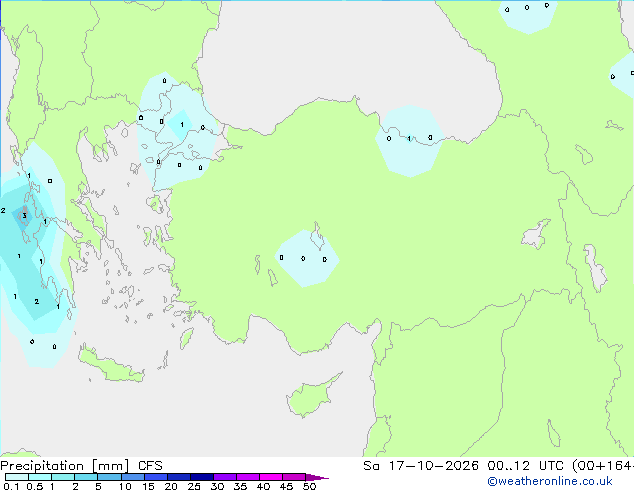Viewport: 634px width, 490px height.
Task: Click the '0.1' legend scale label
Action: (11, 486)
